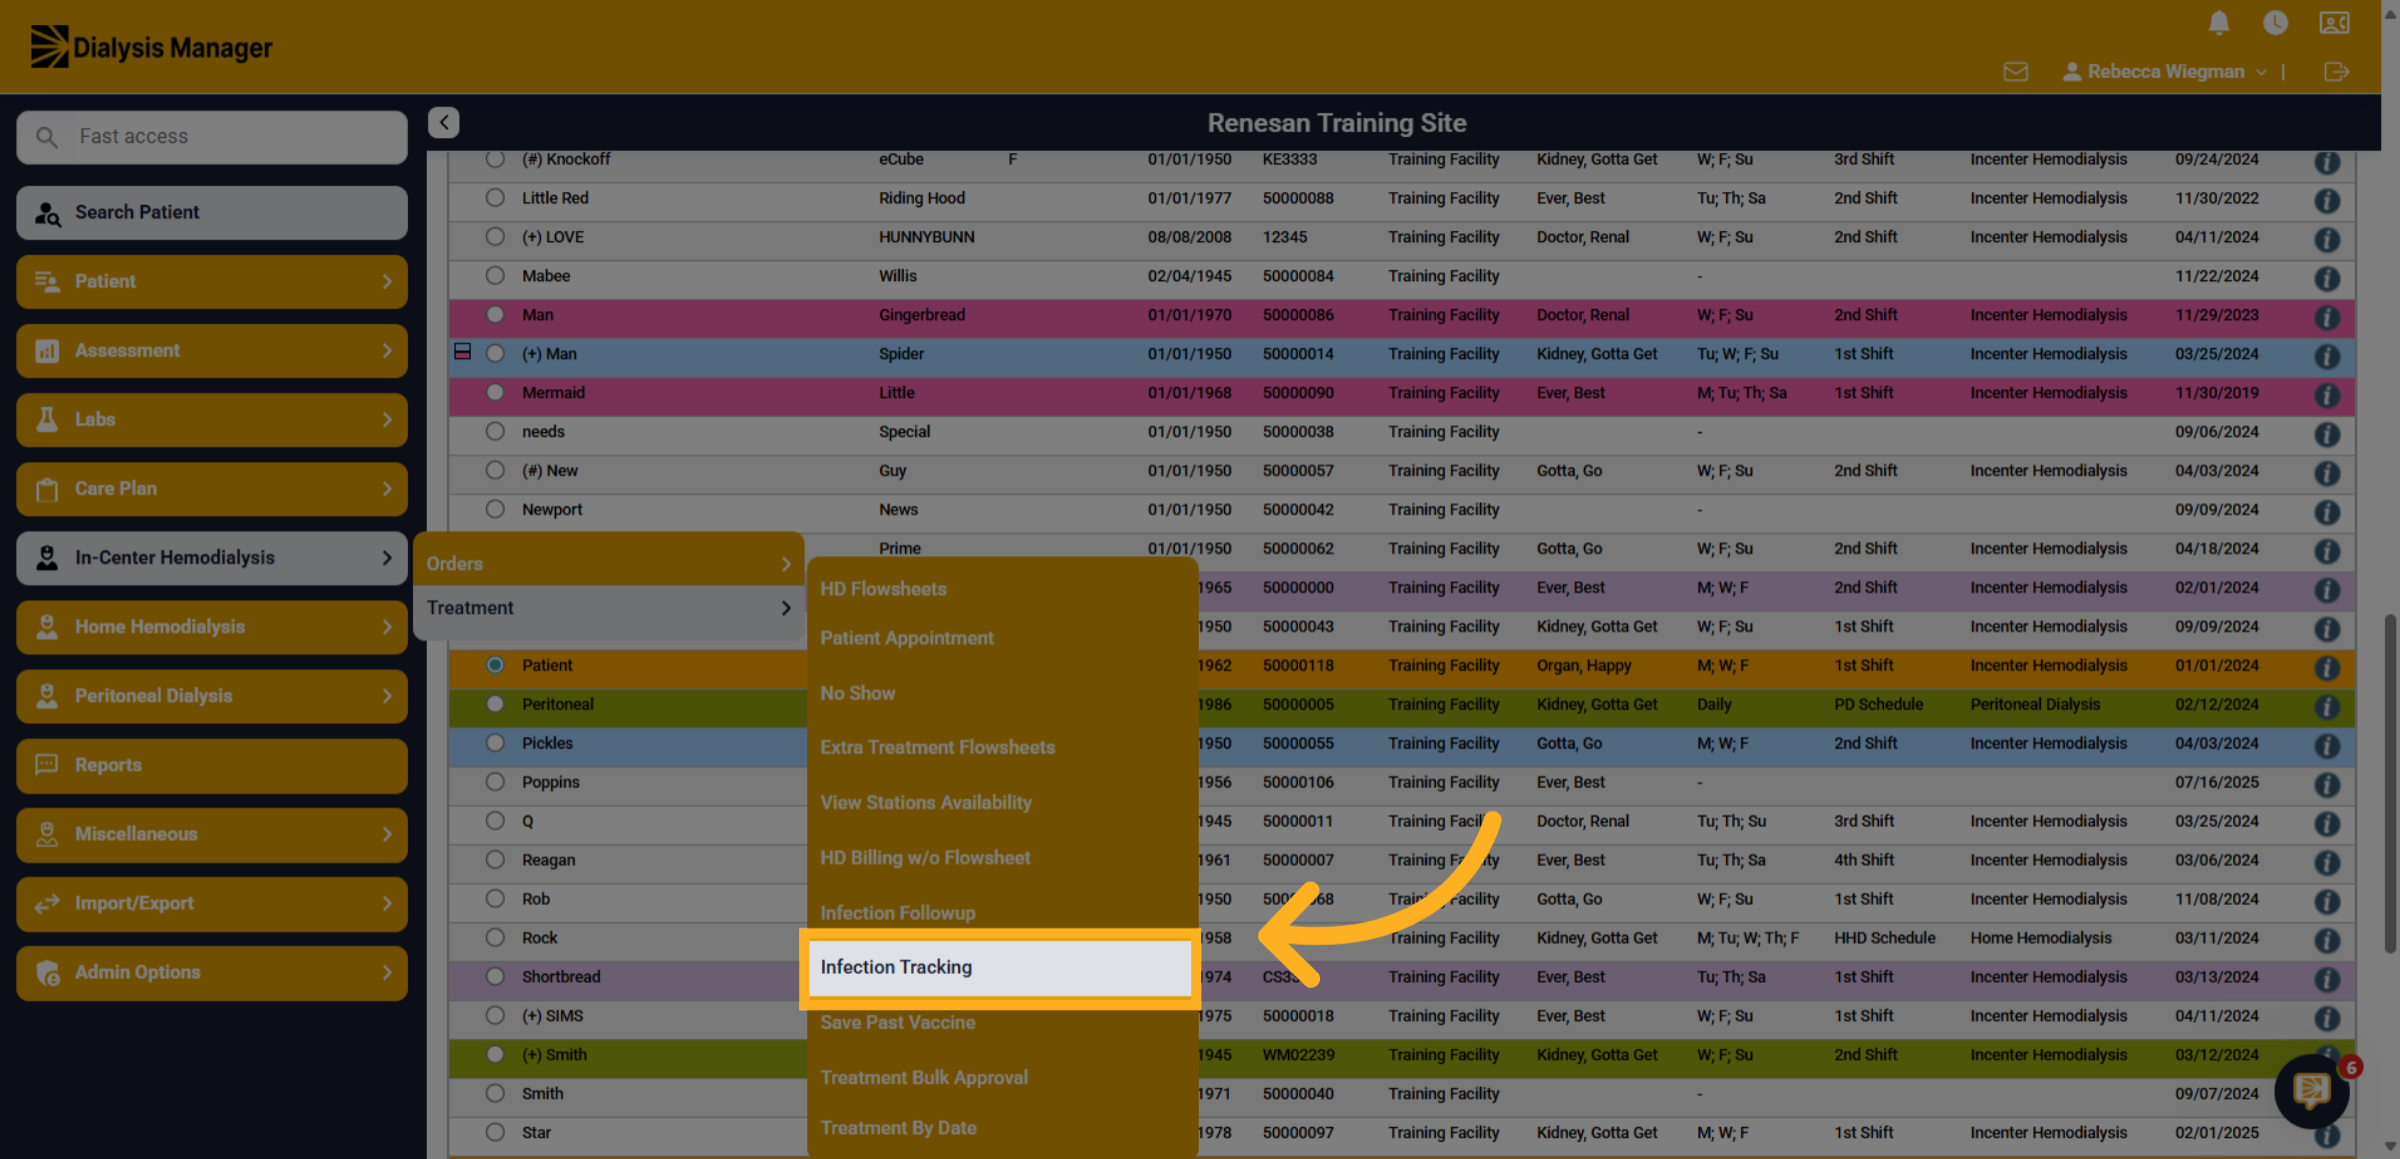The height and width of the screenshot is (1159, 2400).
Task: Show info for Newport News row
Action: tap(2327, 512)
